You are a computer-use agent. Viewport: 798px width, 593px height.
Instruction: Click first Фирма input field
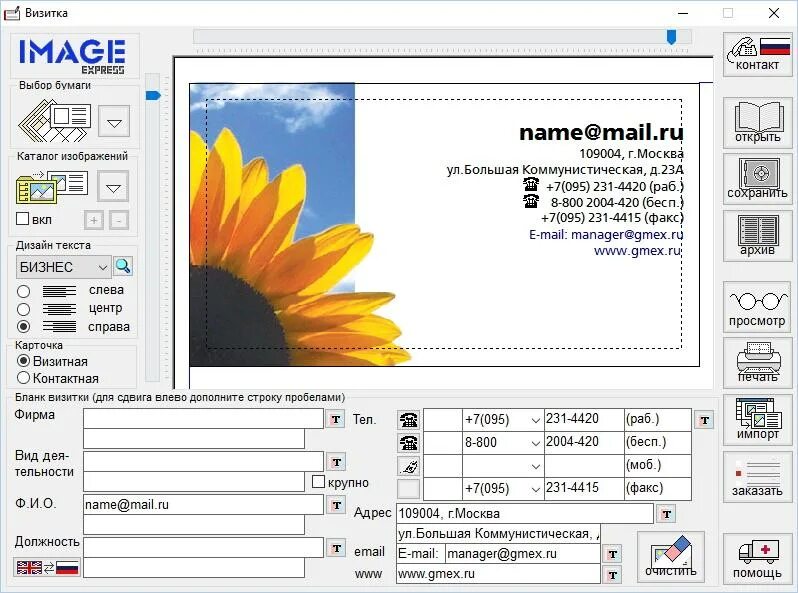click(204, 419)
